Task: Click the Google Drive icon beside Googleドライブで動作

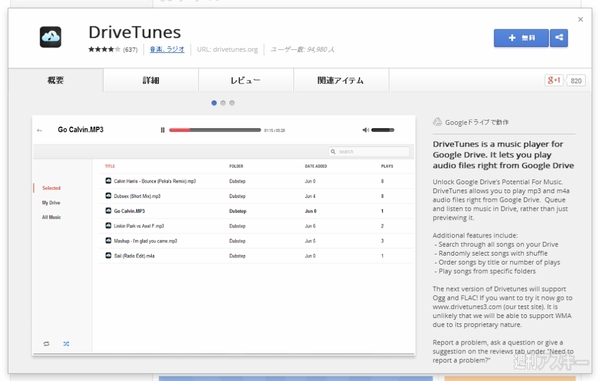Action: click(437, 122)
